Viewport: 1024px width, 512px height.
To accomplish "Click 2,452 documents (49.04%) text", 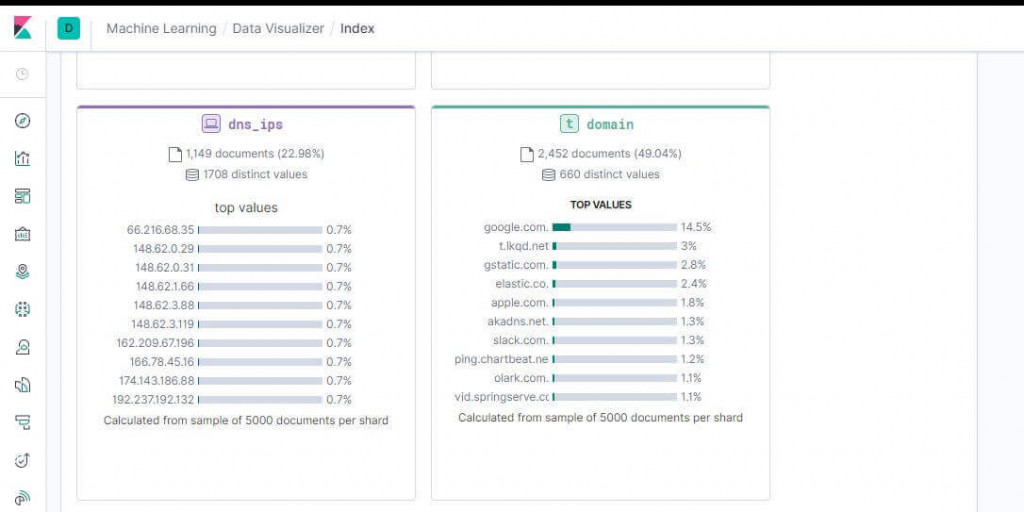I will (609, 154).
